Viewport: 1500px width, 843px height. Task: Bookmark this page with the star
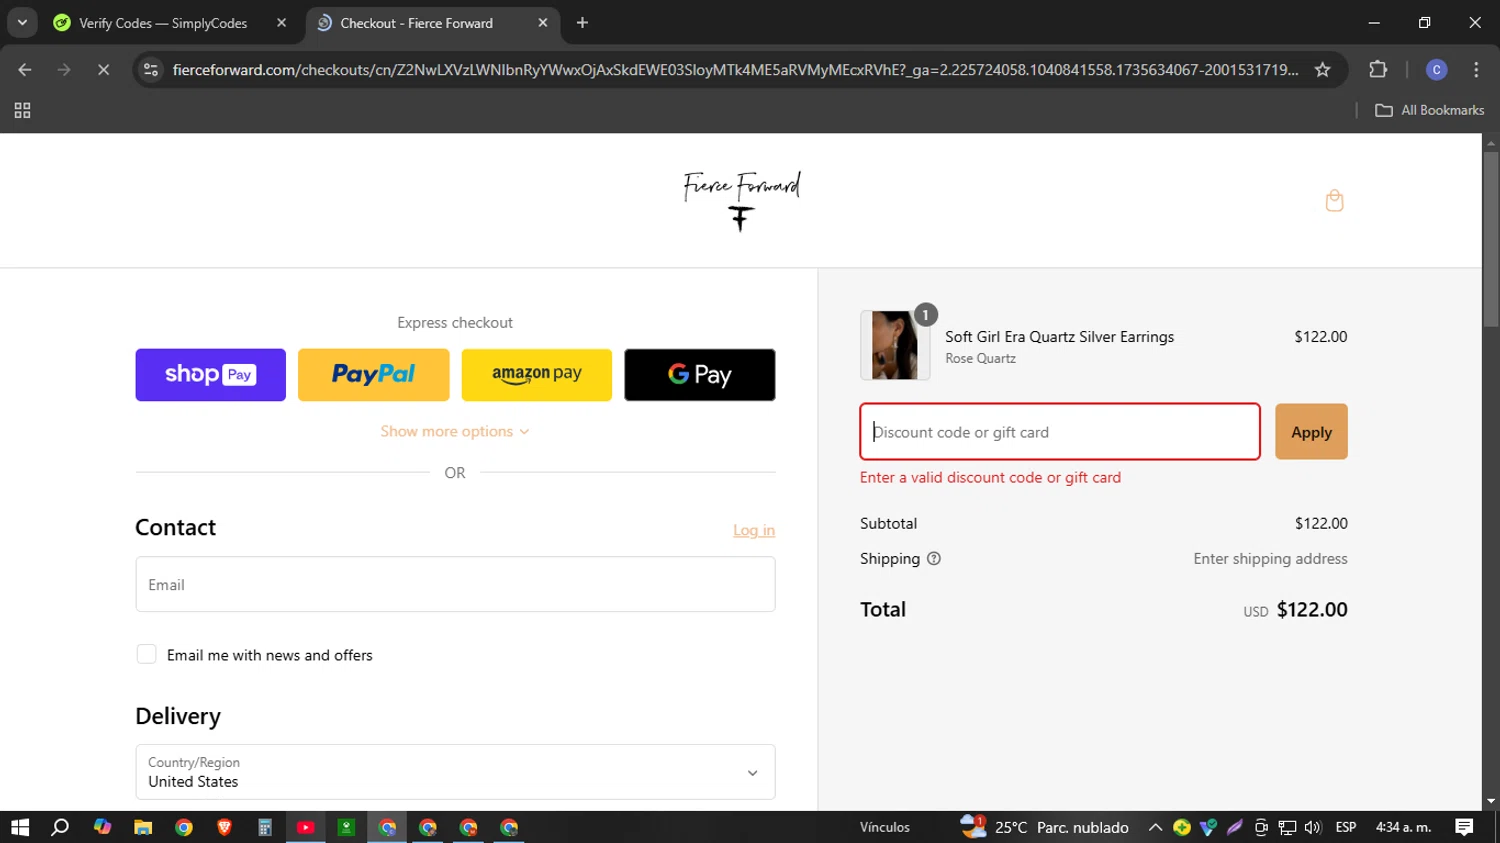click(1322, 69)
